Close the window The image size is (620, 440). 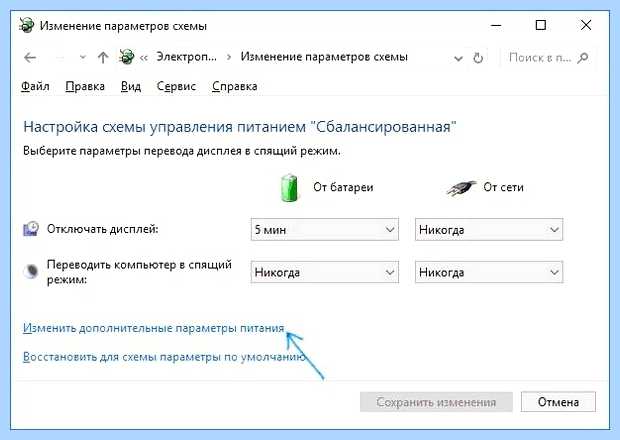tap(586, 26)
